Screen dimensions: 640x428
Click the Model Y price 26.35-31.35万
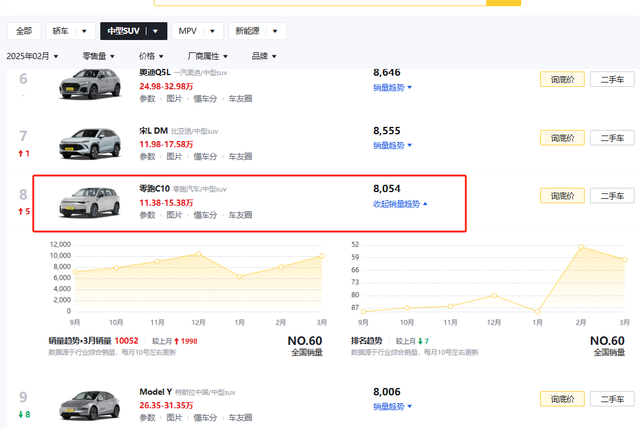(166, 406)
